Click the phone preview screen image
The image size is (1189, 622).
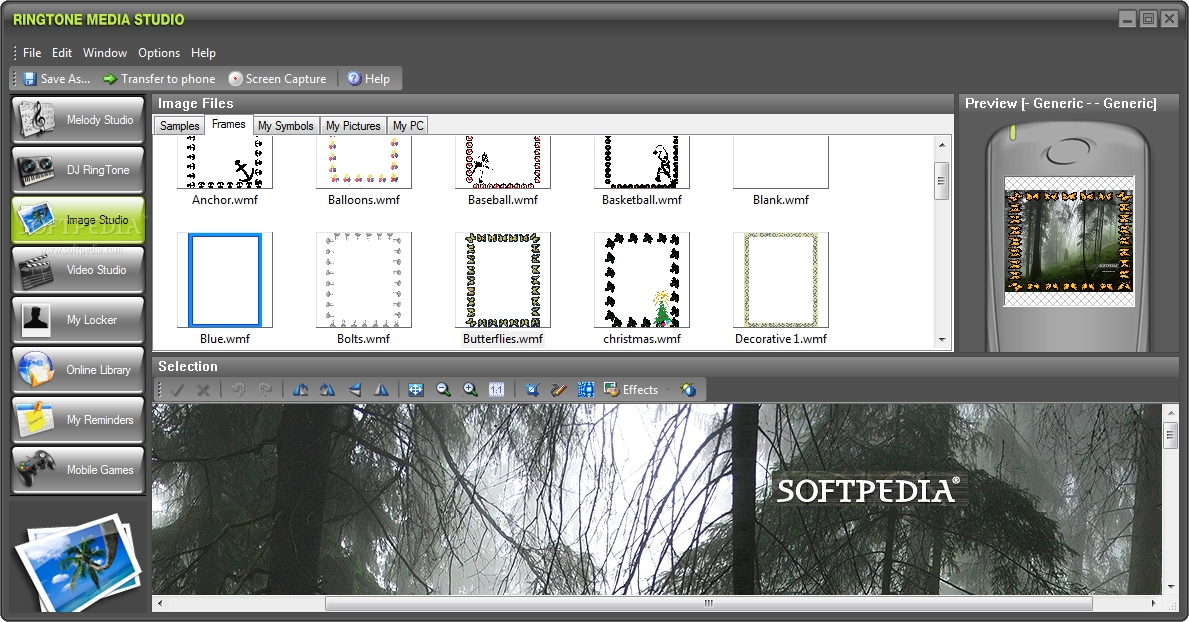tap(1069, 241)
